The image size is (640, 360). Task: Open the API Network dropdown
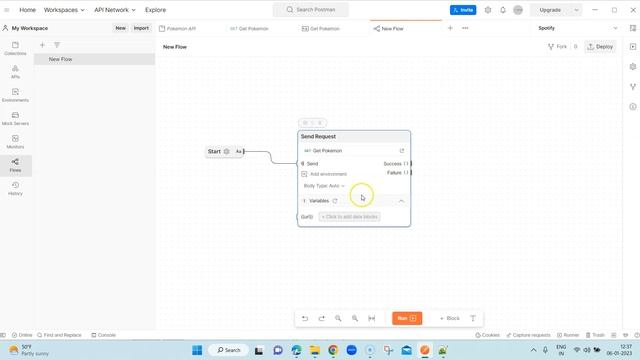115,10
